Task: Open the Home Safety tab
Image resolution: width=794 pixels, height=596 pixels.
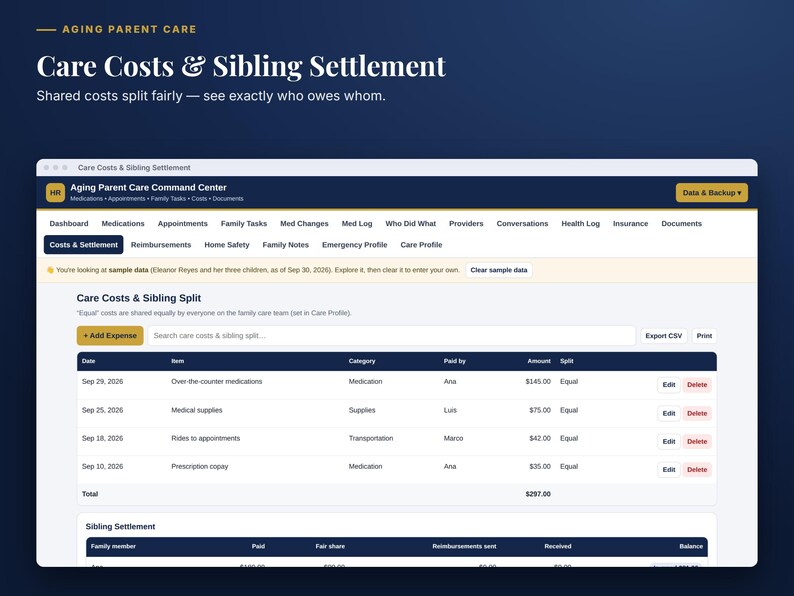Action: pos(227,245)
